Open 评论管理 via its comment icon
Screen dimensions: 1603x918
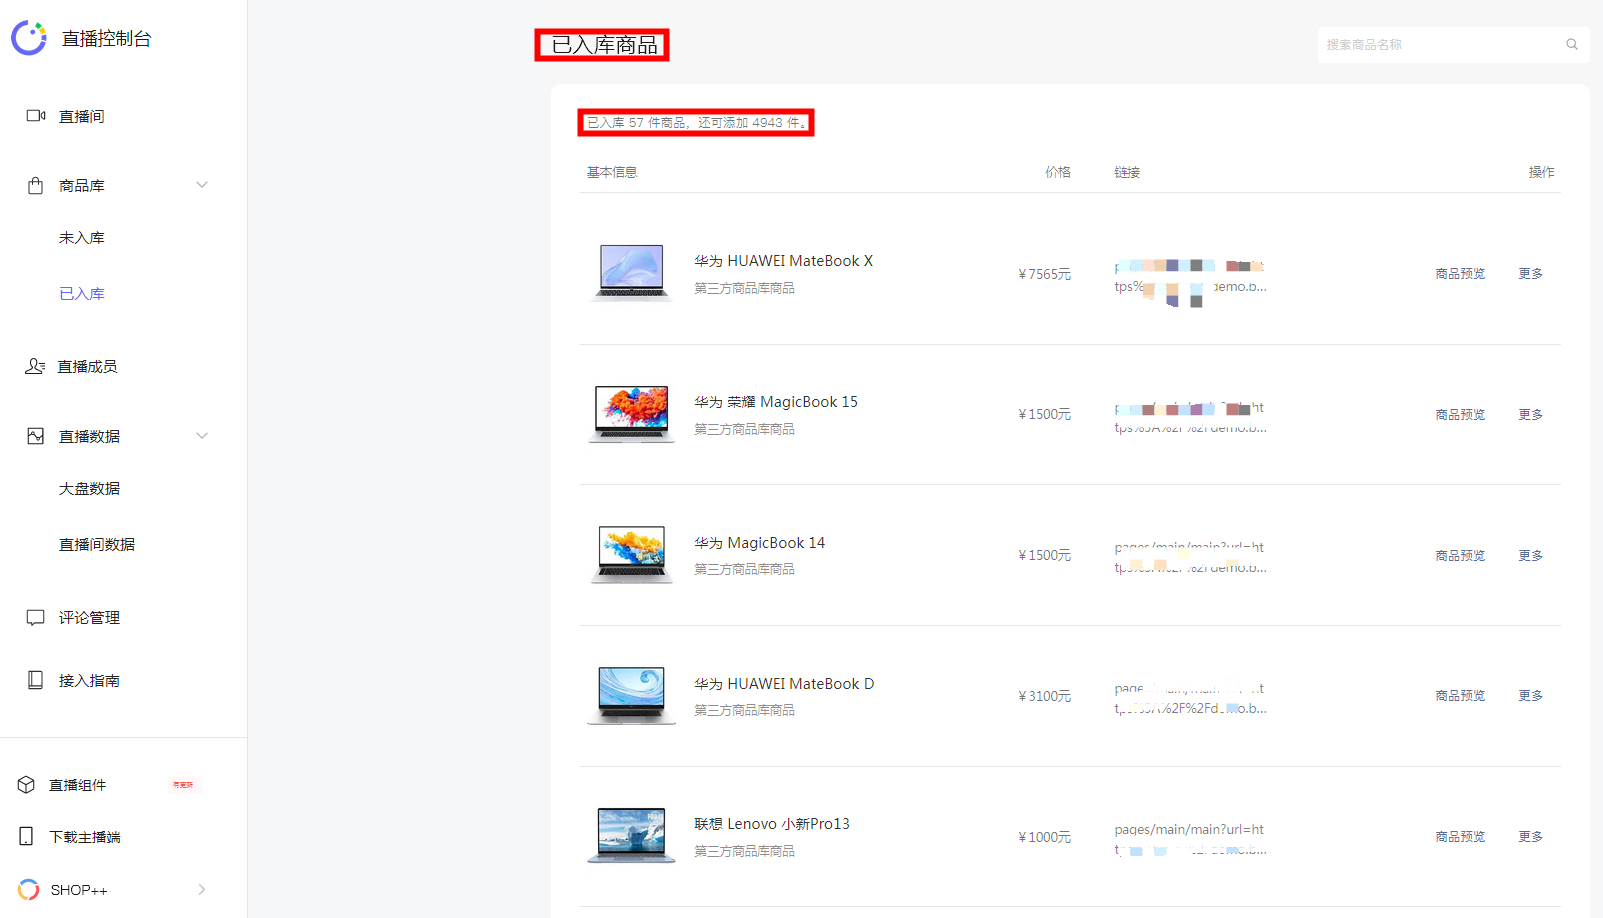[36, 617]
